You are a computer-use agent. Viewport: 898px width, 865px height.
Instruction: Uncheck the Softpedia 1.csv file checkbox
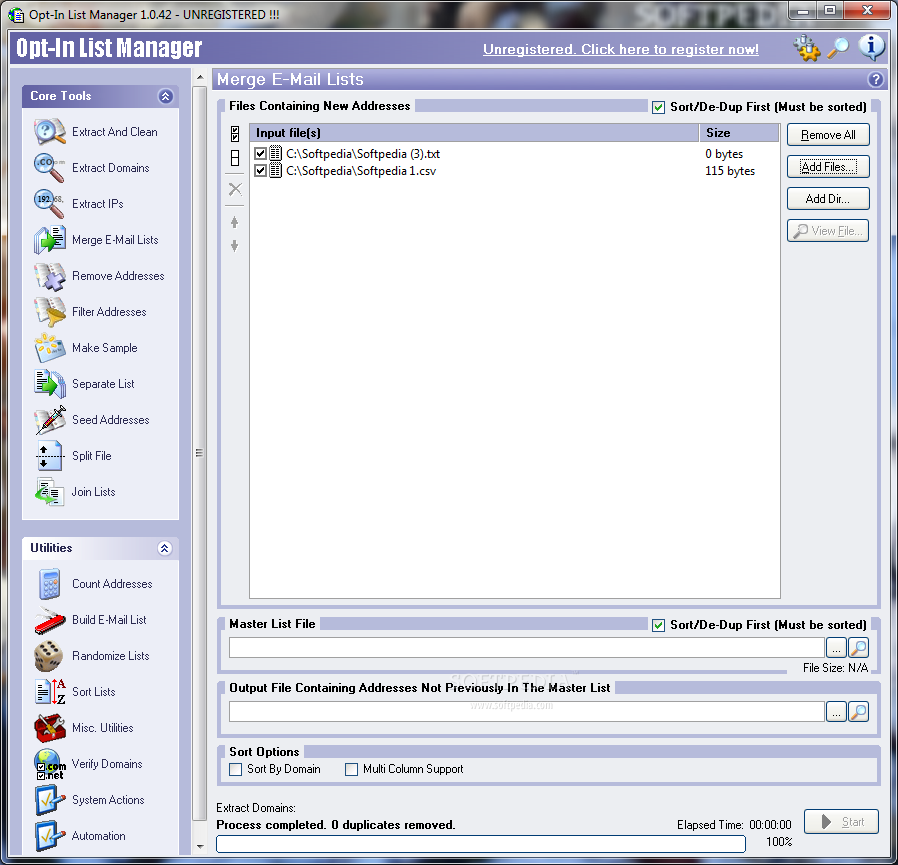(261, 171)
